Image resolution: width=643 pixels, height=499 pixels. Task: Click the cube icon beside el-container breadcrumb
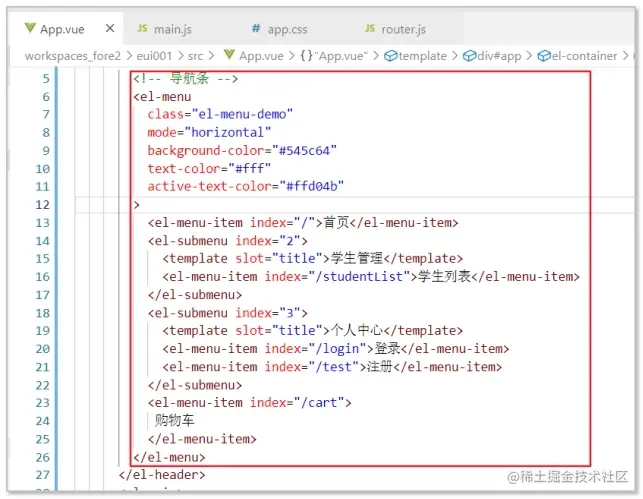click(x=544, y=55)
